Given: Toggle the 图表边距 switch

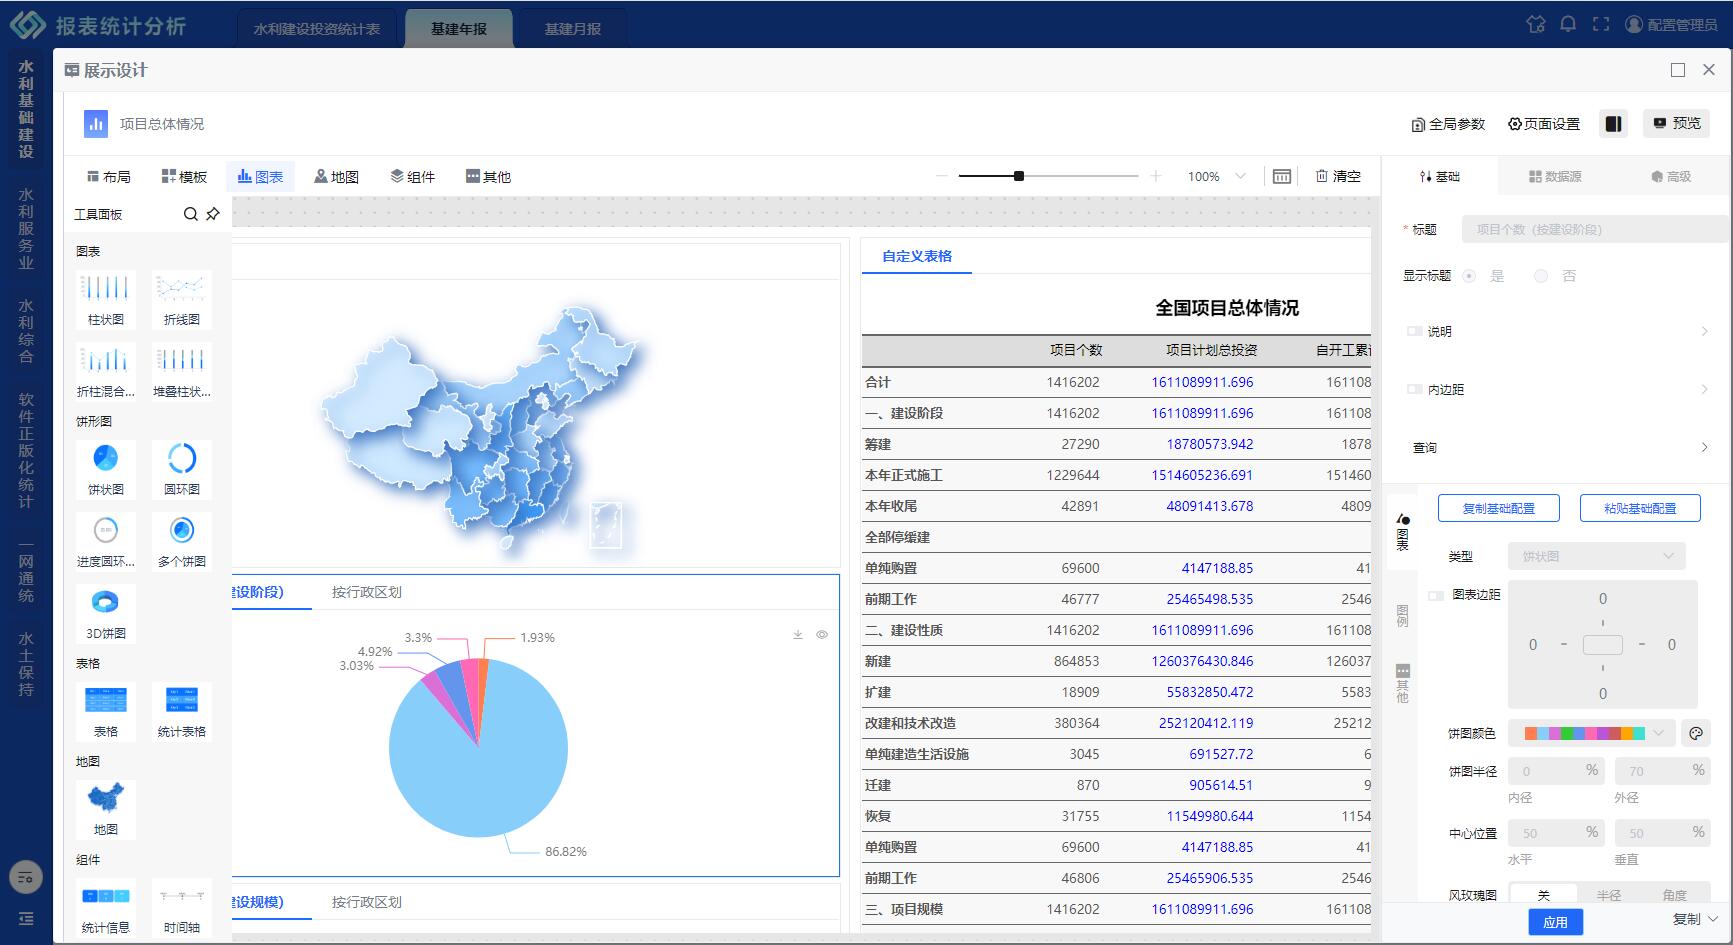Looking at the screenshot, I should (x=1437, y=595).
